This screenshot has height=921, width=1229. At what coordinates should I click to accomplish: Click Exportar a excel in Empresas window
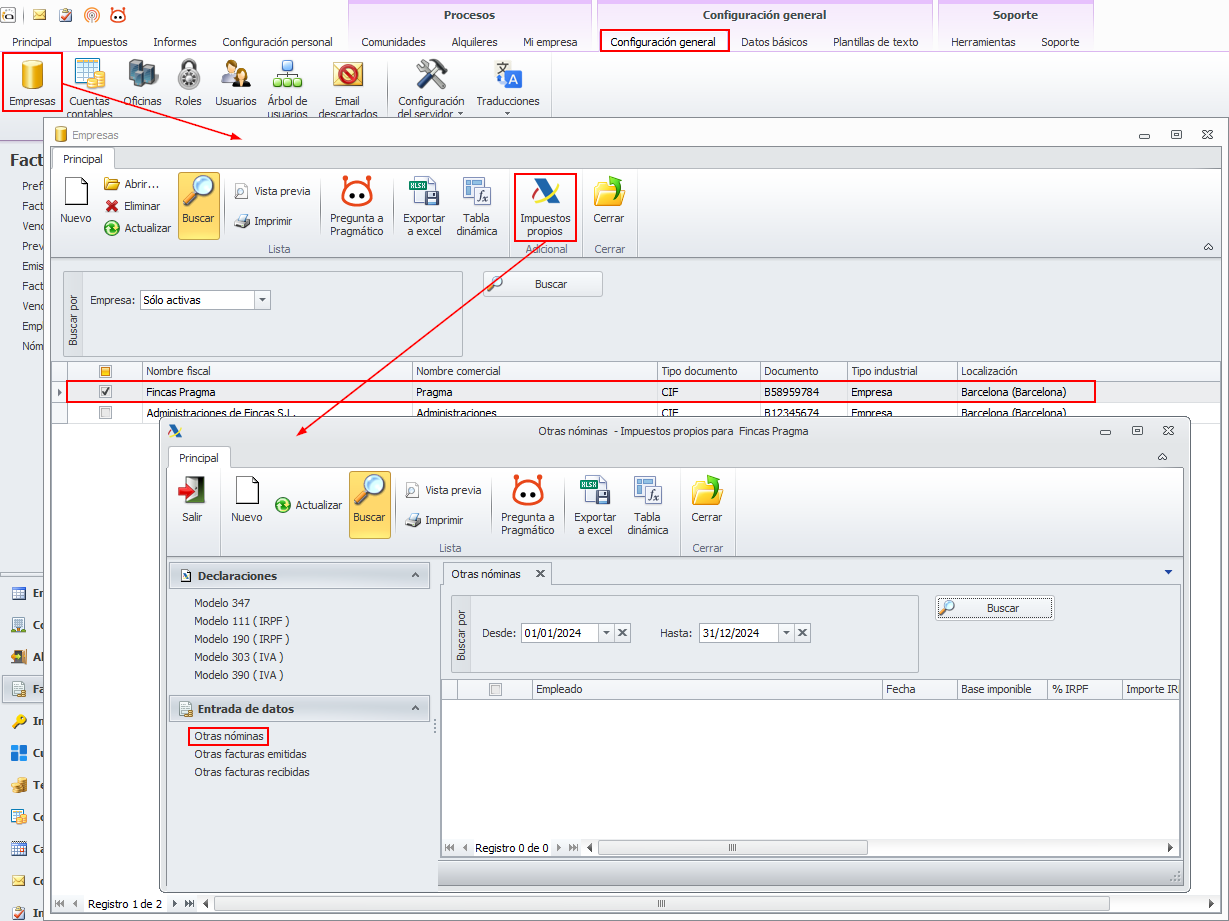click(x=424, y=206)
